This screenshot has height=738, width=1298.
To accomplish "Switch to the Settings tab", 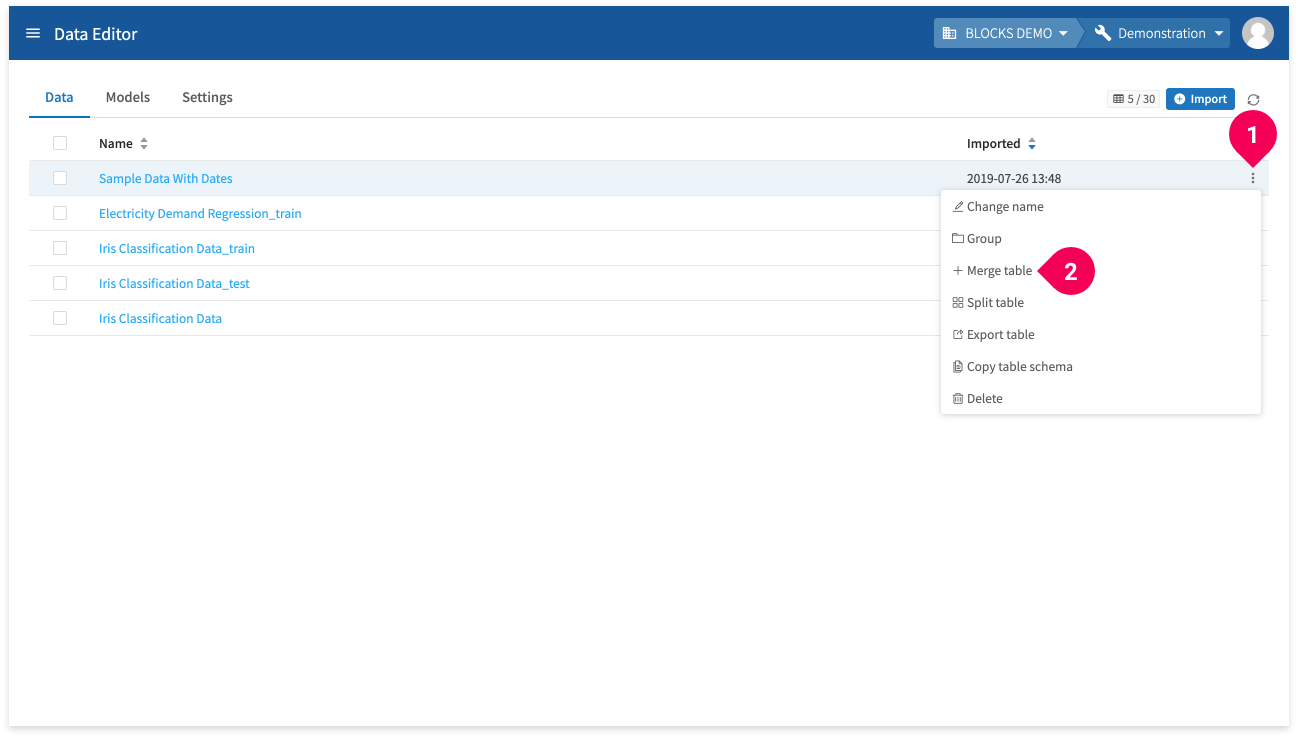I will pos(207,97).
